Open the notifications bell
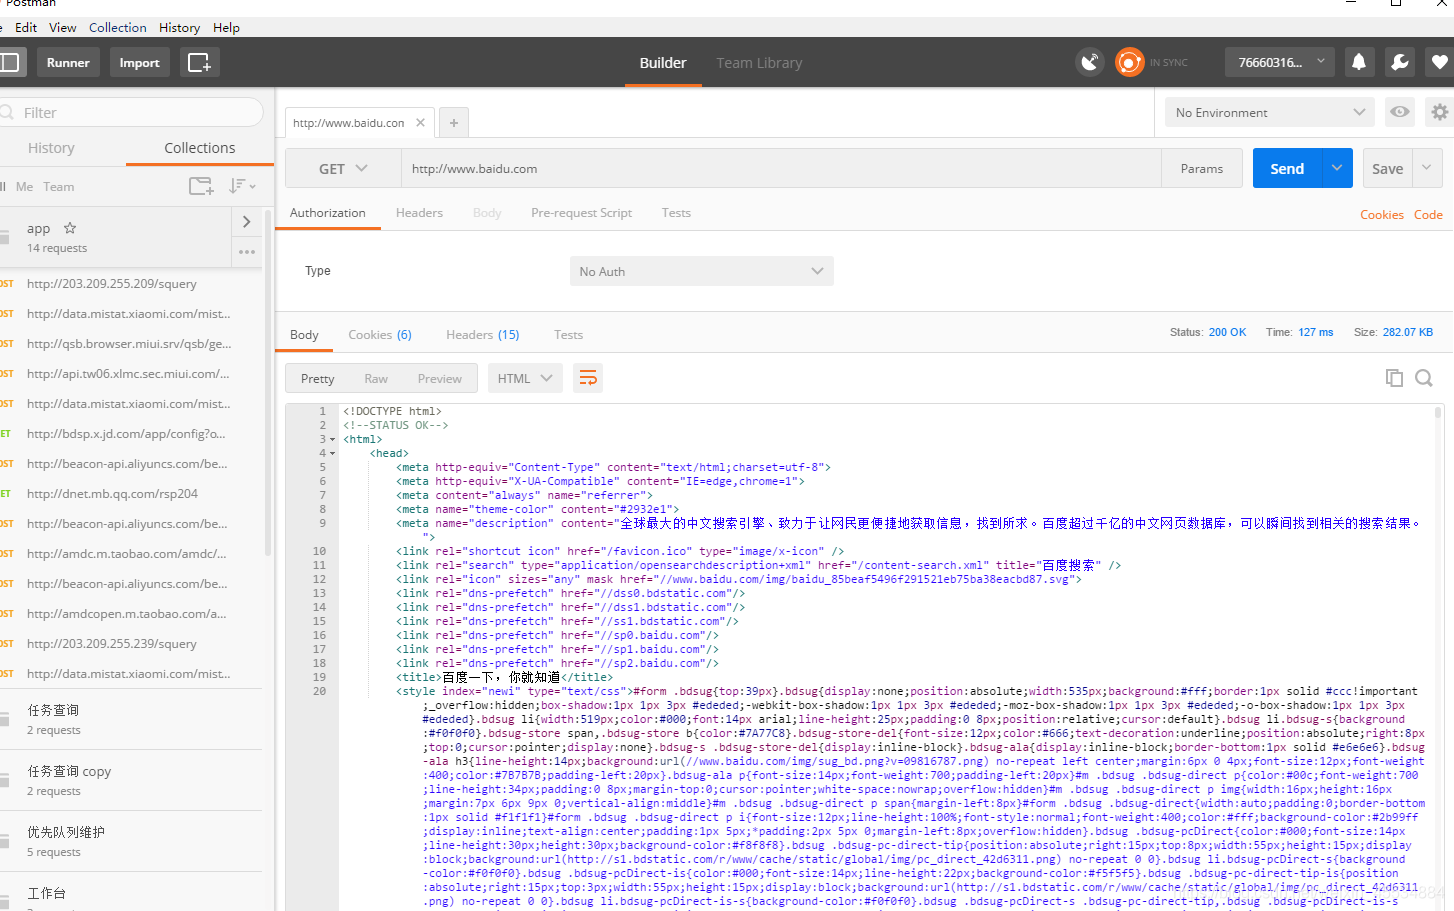1454x911 pixels. coord(1358,62)
